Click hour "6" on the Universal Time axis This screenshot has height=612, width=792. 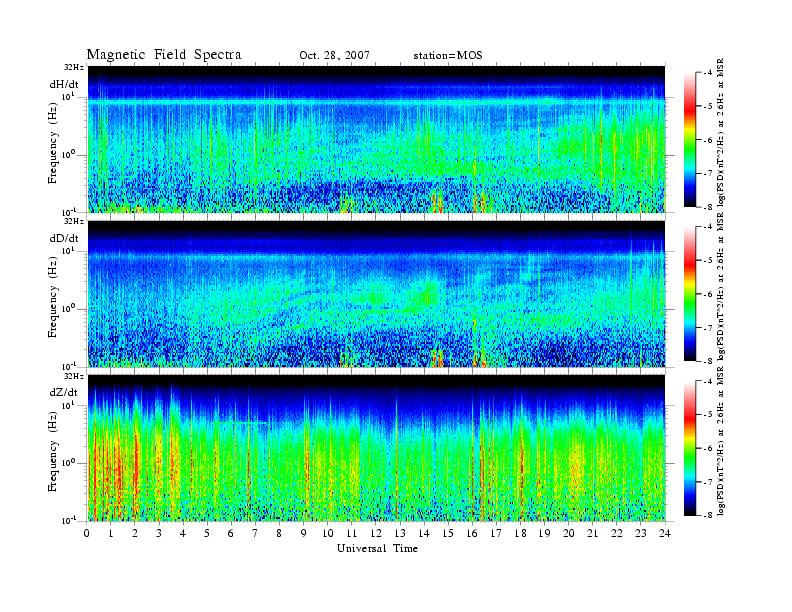point(231,533)
